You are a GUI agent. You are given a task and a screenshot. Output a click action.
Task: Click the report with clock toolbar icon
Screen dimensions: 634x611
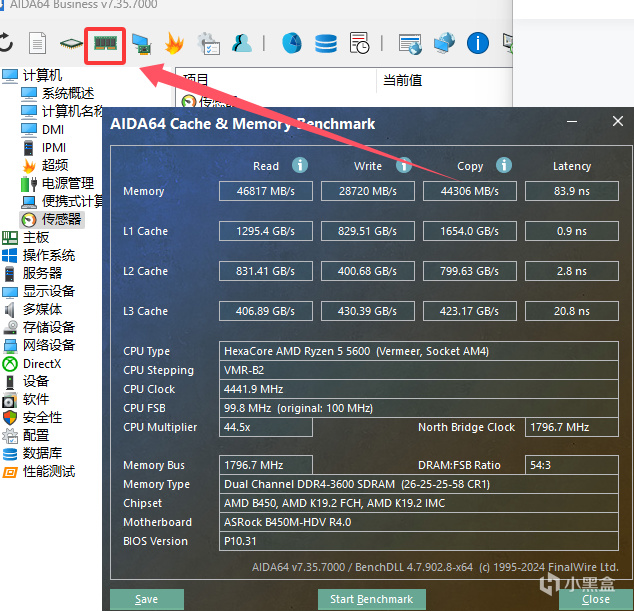click(x=359, y=43)
